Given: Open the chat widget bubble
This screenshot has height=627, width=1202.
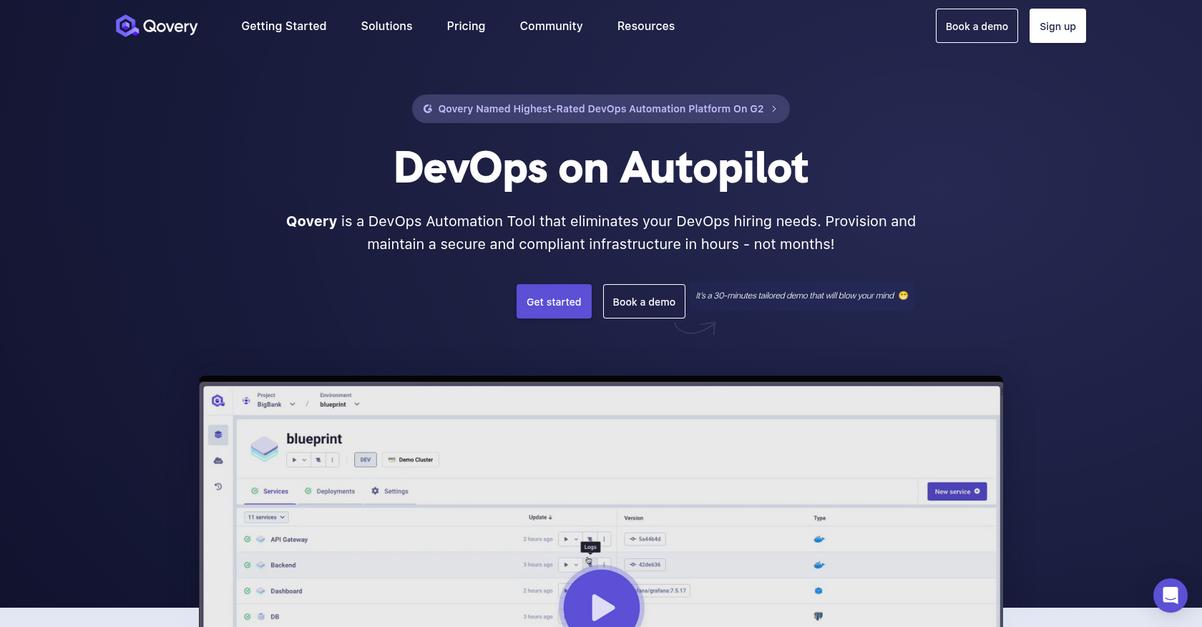Looking at the screenshot, I should click(1170, 595).
